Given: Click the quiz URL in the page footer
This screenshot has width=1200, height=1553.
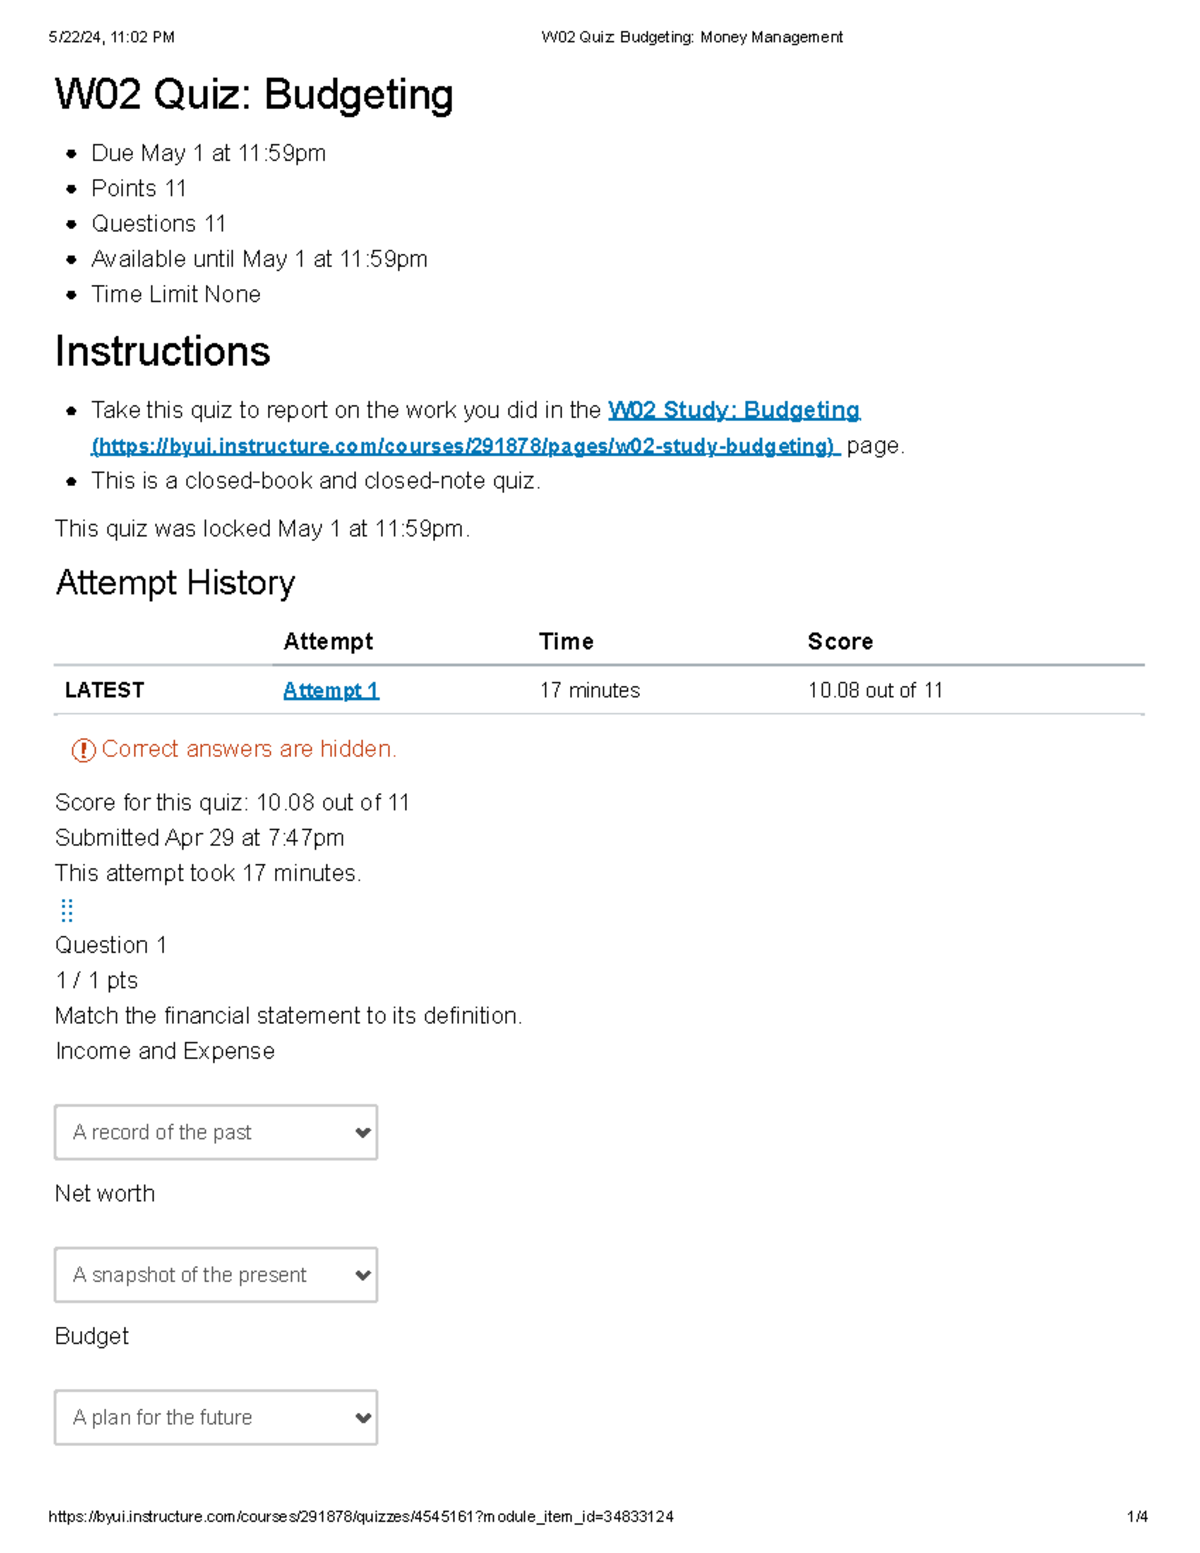Looking at the screenshot, I should (x=361, y=1517).
